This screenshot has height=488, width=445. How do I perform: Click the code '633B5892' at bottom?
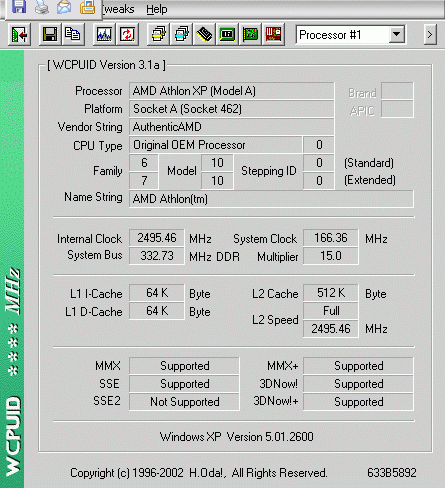coord(392,473)
